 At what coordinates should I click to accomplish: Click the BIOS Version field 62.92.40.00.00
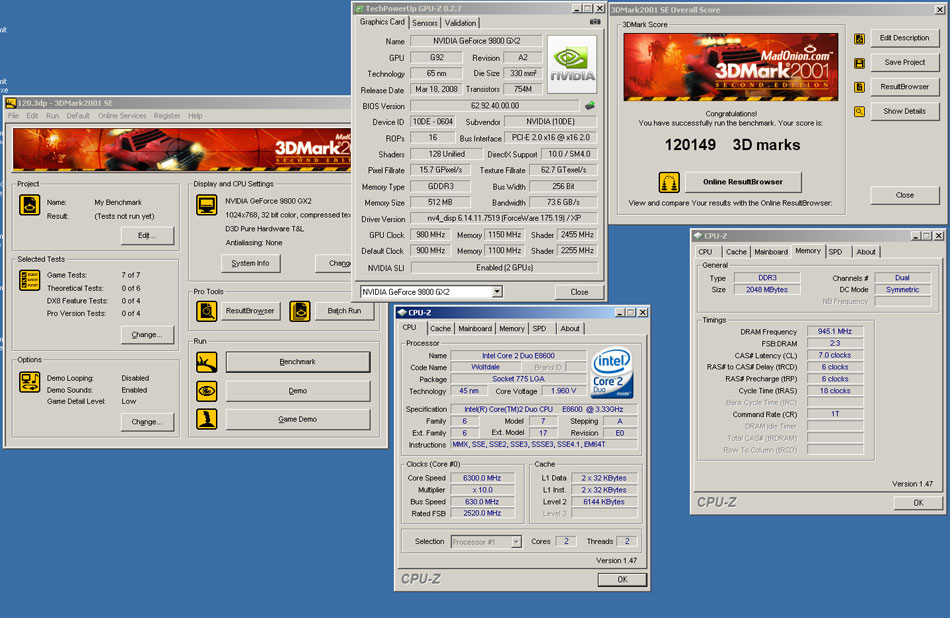pyautogui.click(x=494, y=105)
